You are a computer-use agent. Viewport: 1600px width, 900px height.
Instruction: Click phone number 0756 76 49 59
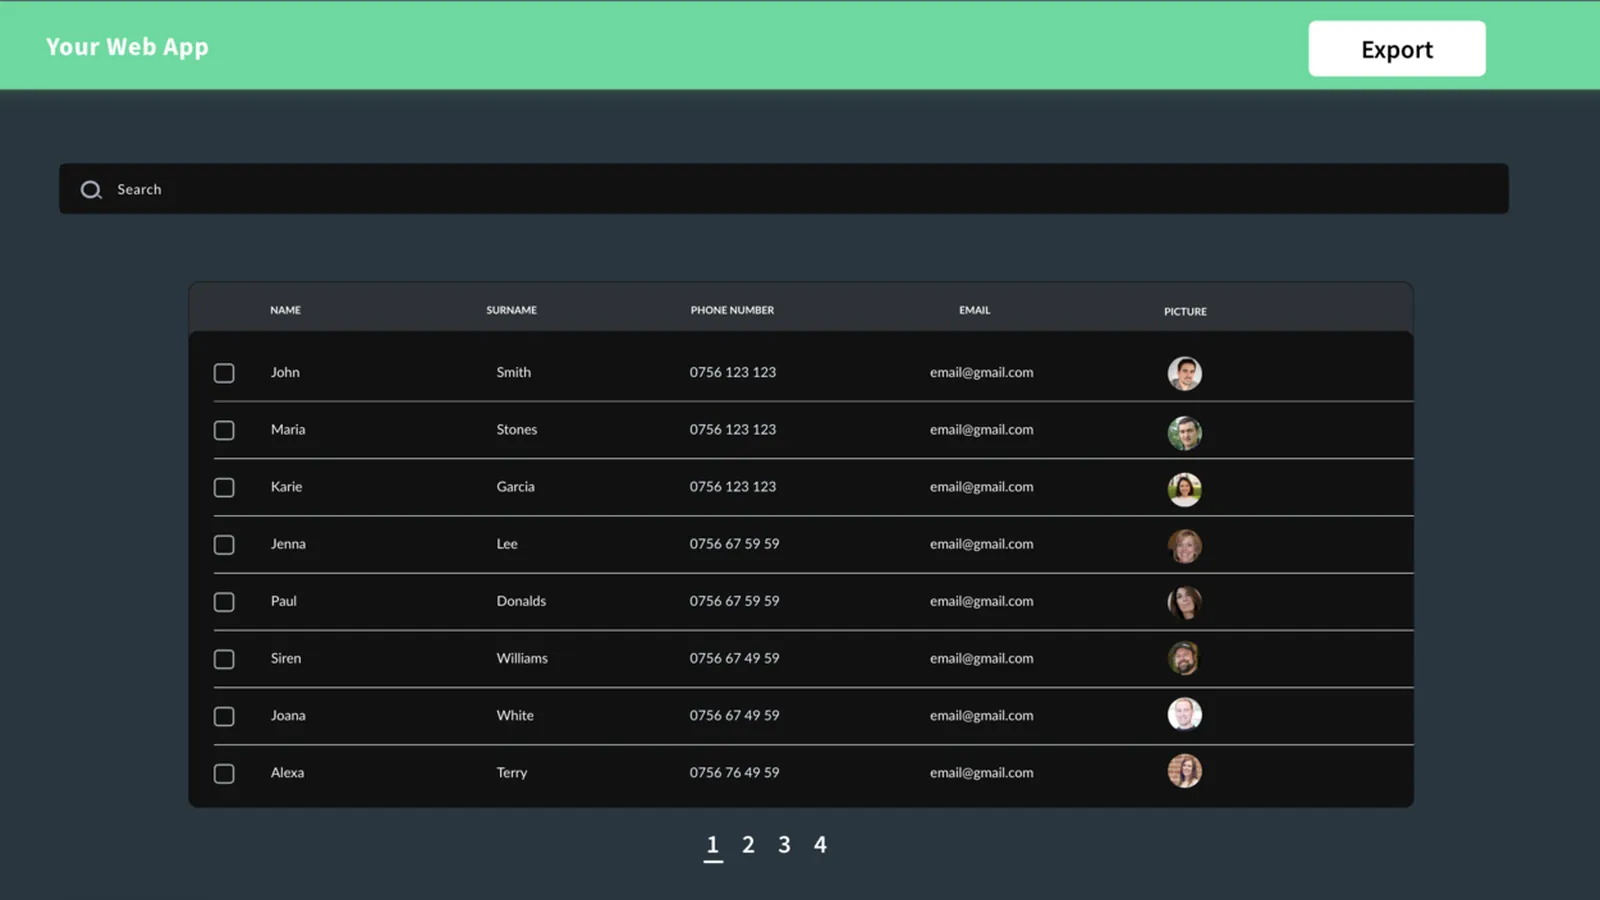click(x=734, y=773)
